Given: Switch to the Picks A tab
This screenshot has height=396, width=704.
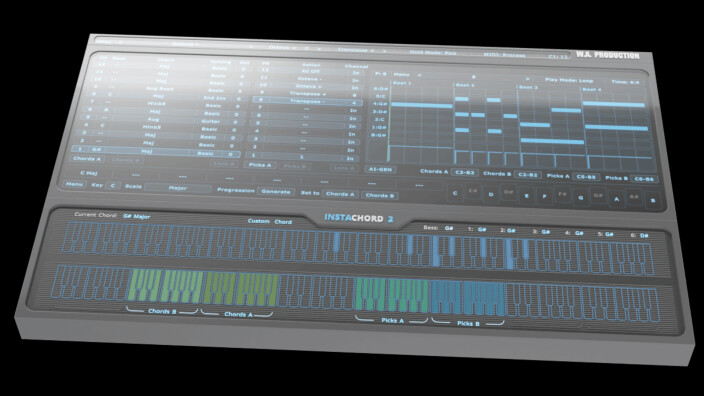Looking at the screenshot, I should [260, 165].
